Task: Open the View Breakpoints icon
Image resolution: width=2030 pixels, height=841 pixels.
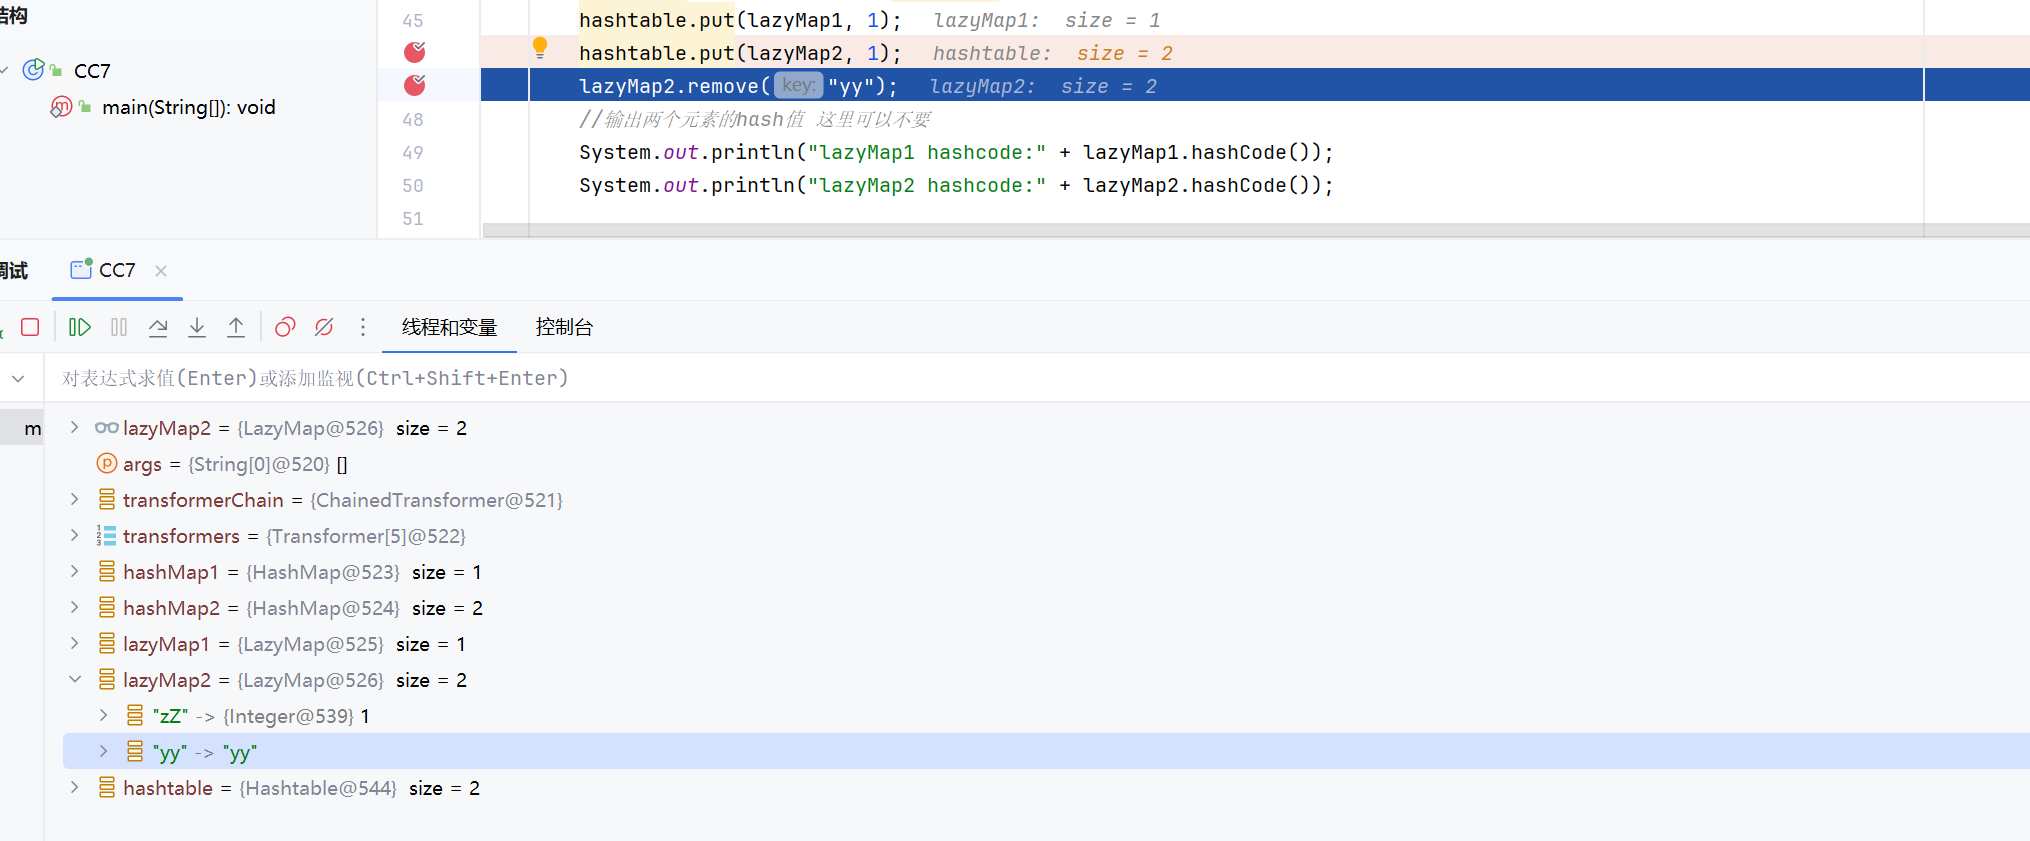Action: (x=285, y=327)
